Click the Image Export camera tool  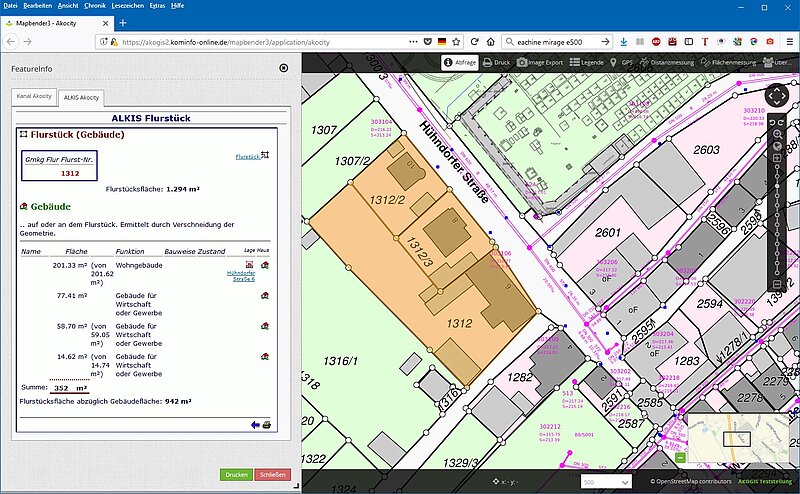pyautogui.click(x=541, y=62)
